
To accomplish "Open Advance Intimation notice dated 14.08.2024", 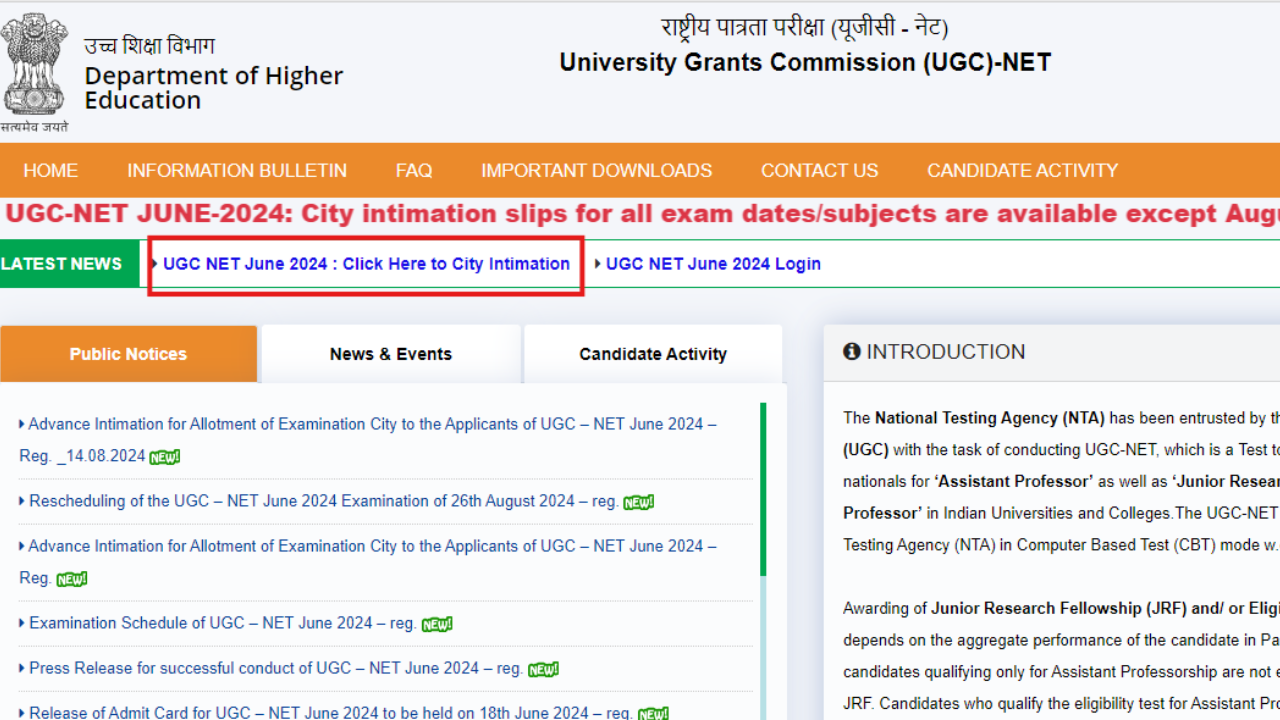I will click(x=367, y=440).
